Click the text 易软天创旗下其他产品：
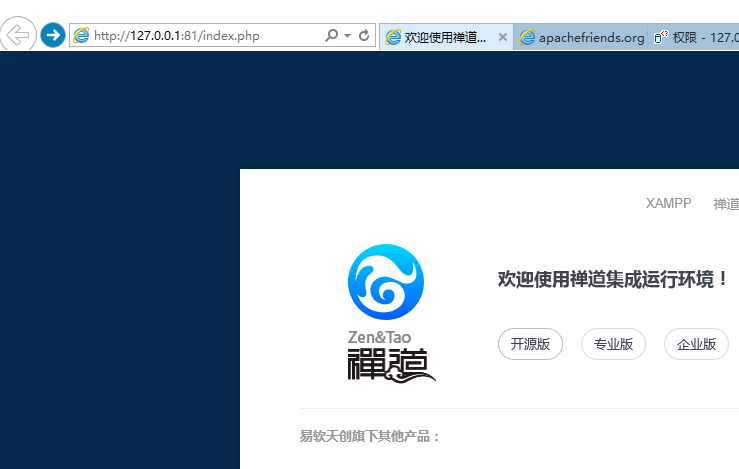 [370, 436]
